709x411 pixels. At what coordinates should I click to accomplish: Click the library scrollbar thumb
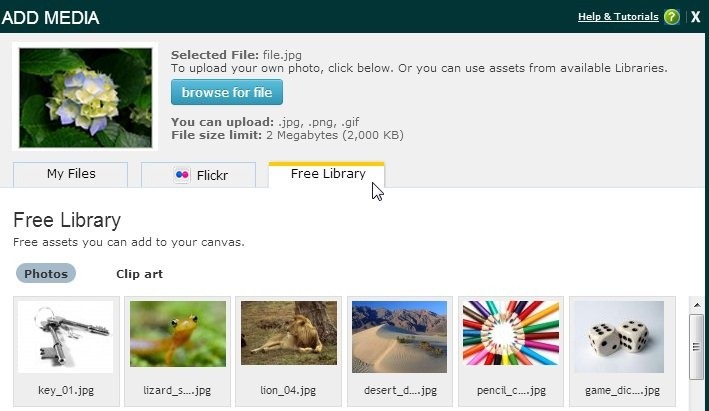pyautogui.click(x=696, y=347)
